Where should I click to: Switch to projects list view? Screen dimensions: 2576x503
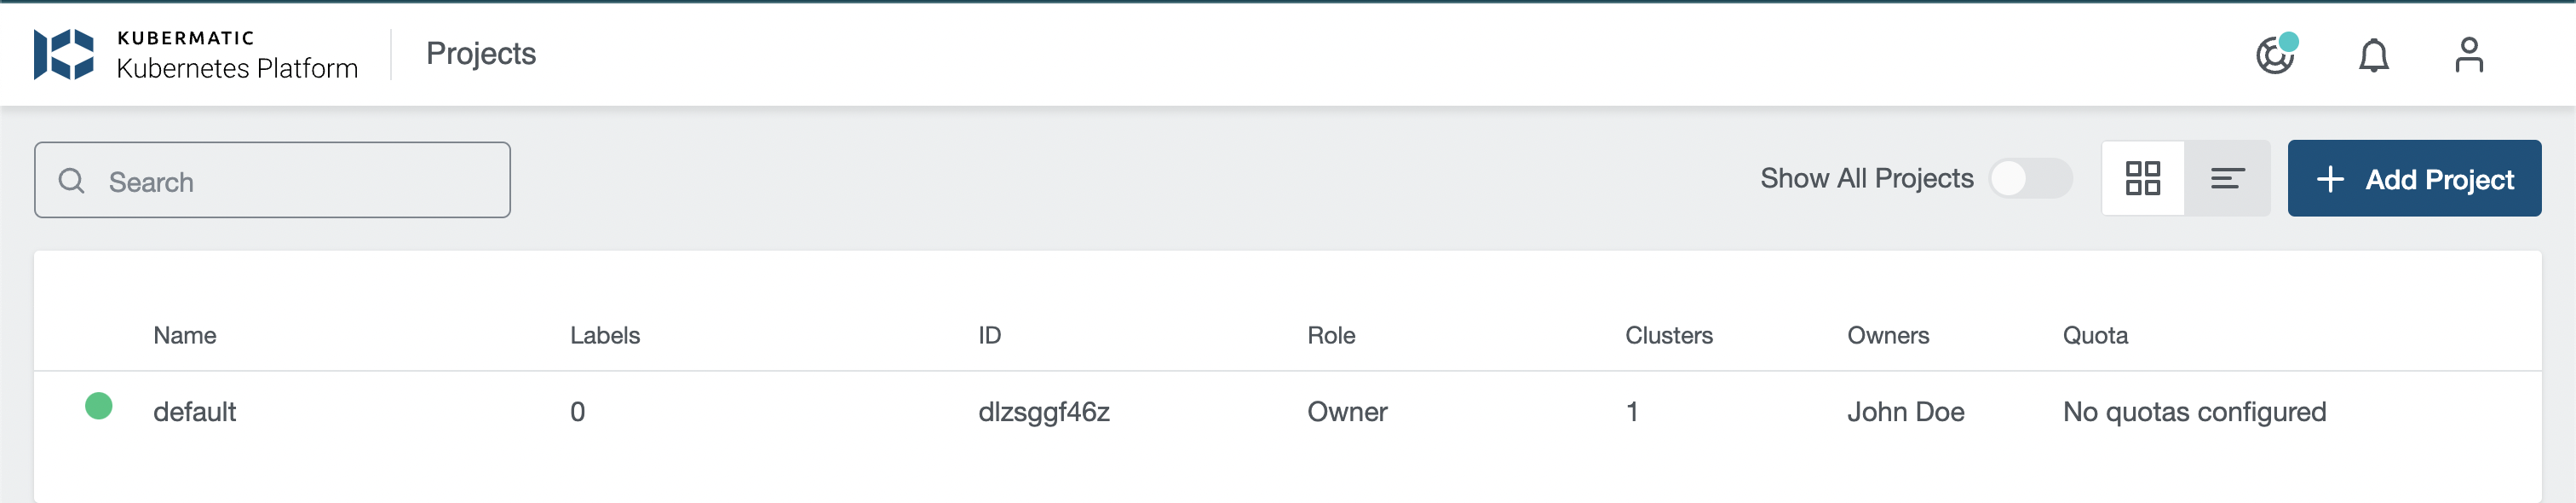click(2227, 179)
